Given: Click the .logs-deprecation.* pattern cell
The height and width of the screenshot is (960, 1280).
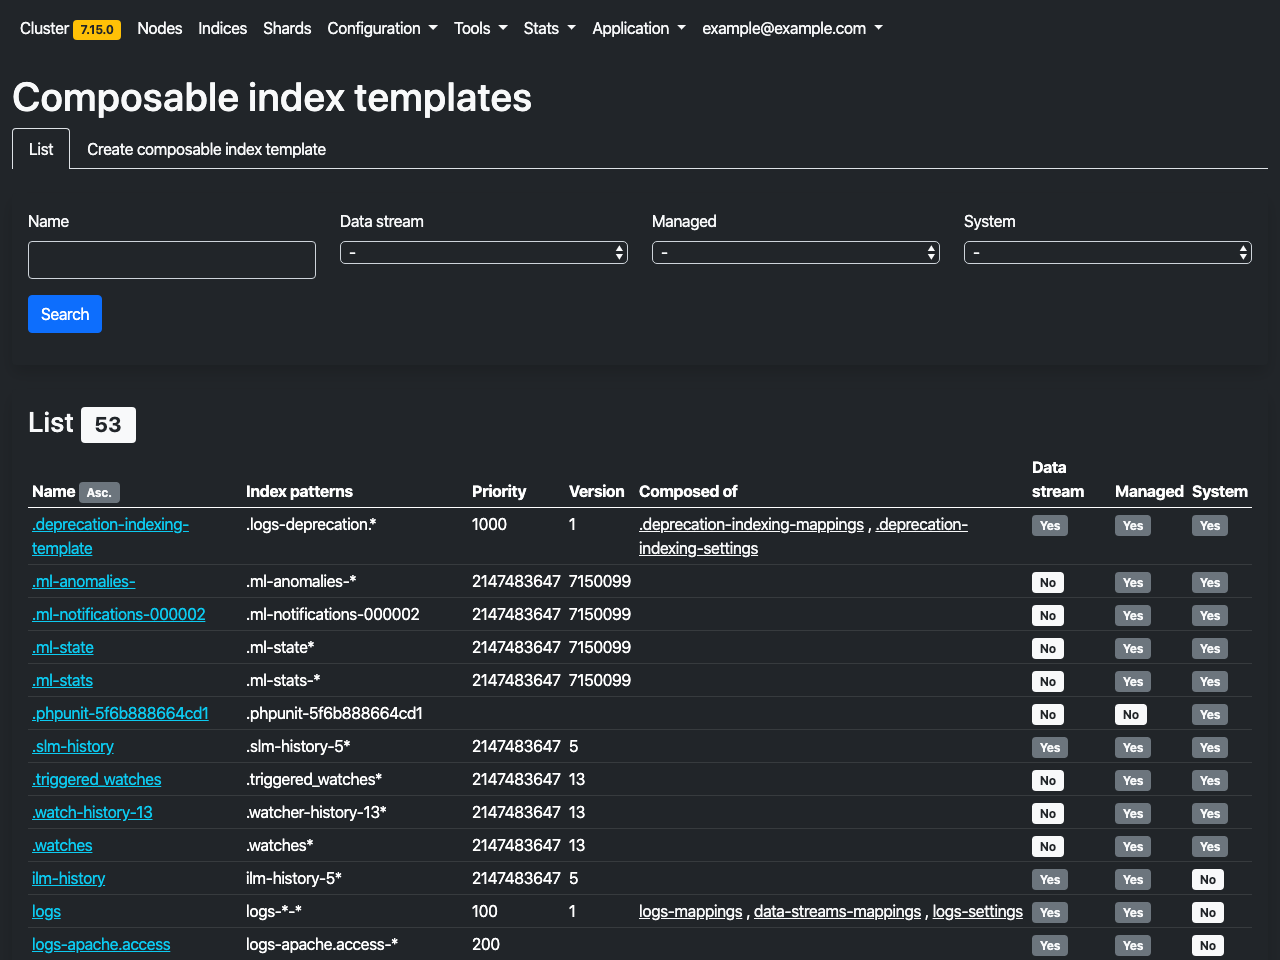Looking at the screenshot, I should coord(311,524).
